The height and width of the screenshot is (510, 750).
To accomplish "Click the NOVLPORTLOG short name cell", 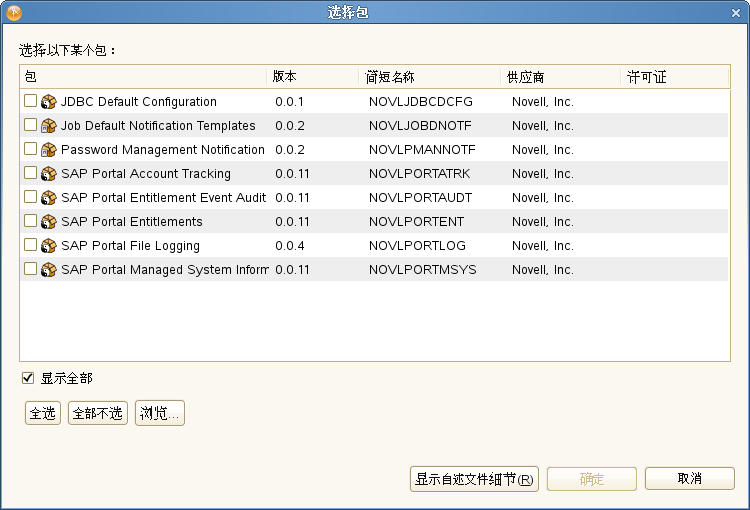I will 417,245.
